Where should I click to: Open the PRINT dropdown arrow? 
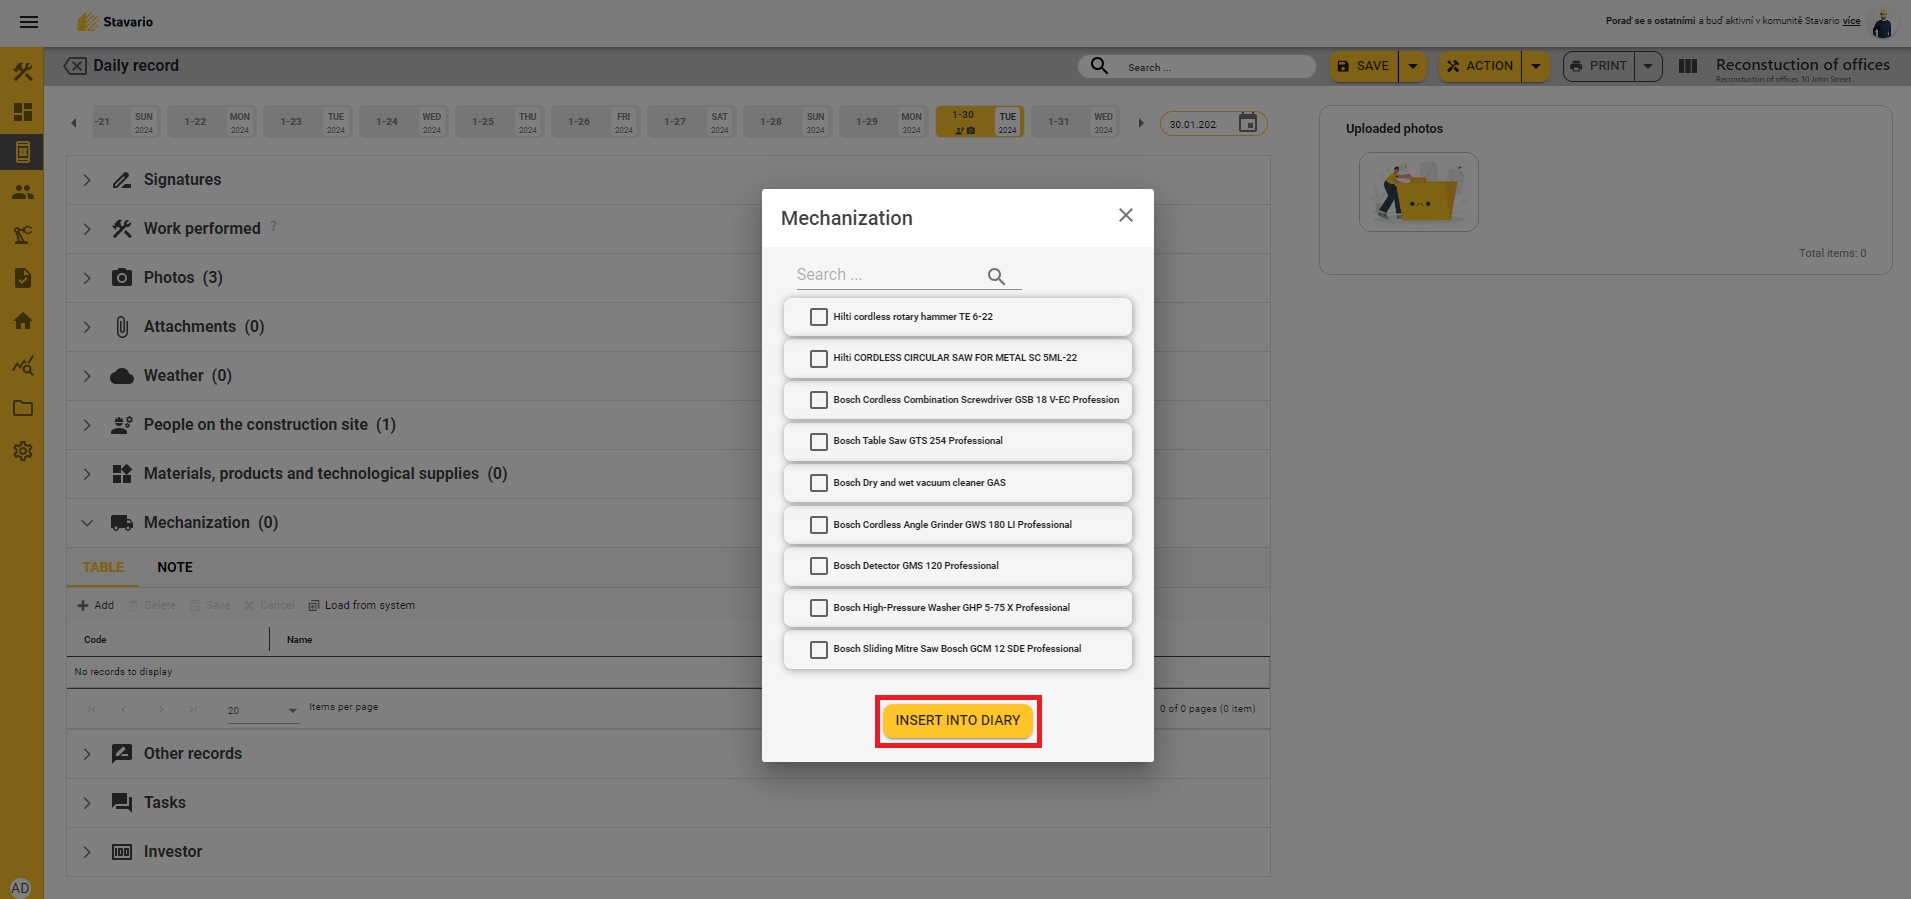pos(1648,66)
